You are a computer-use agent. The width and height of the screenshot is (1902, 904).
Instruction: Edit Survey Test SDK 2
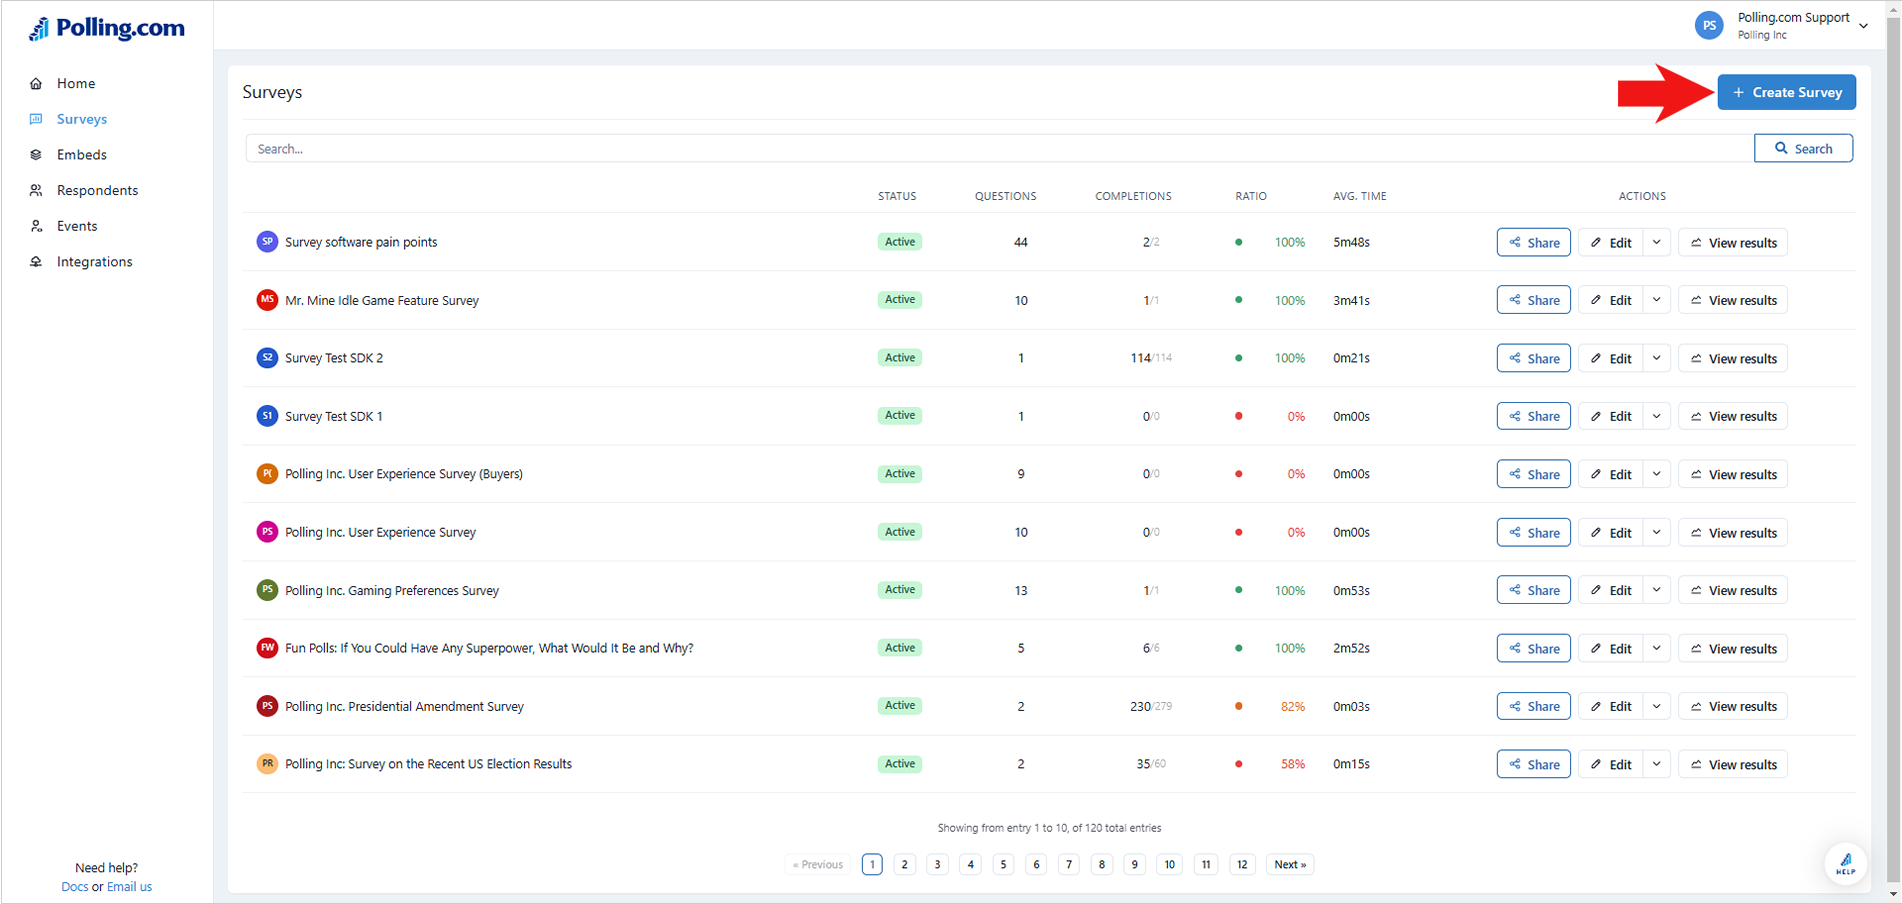click(x=1610, y=358)
